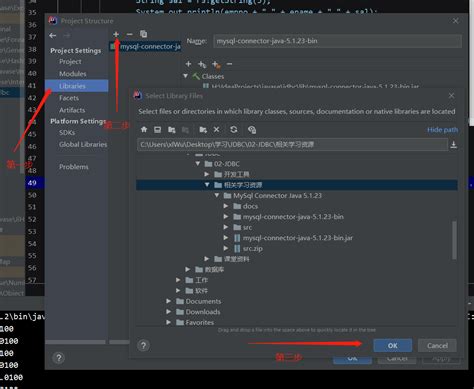Cancel the Select Library Files dialog
This screenshot has width=474, height=389.
tap(437, 346)
